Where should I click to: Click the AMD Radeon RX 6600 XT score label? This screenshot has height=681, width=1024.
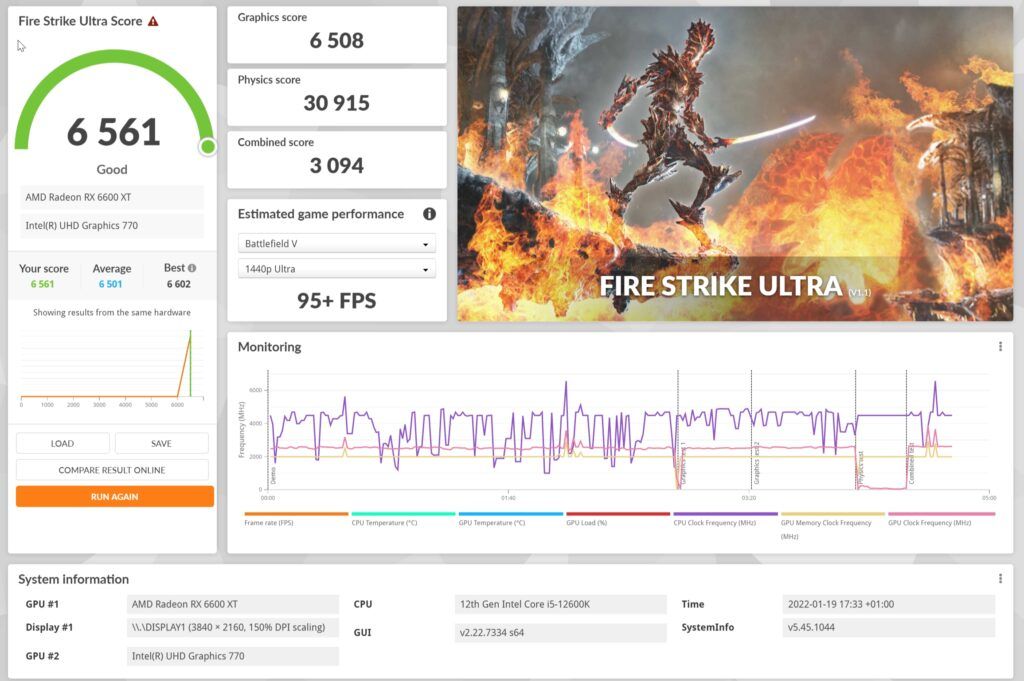coord(112,197)
